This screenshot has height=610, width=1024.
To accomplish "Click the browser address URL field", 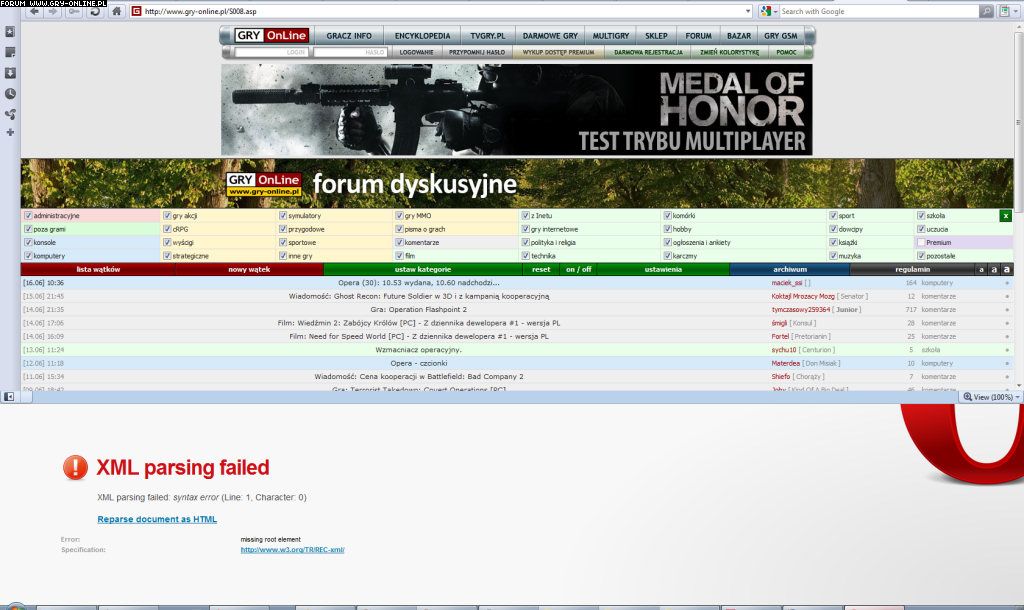I will click(x=441, y=11).
